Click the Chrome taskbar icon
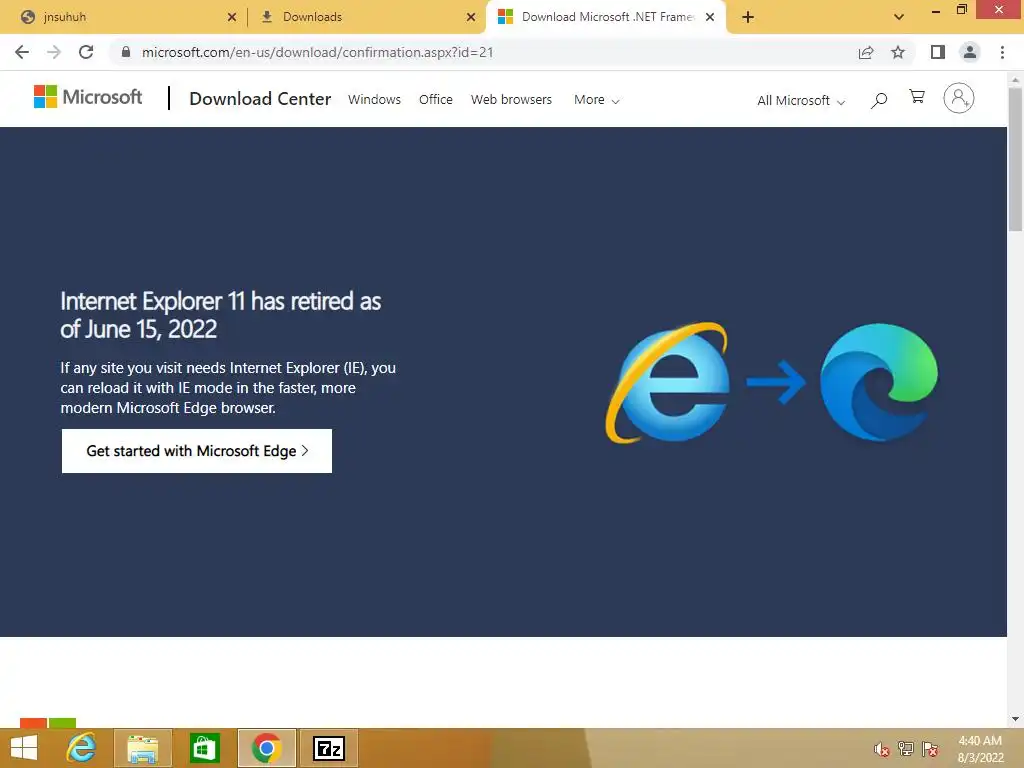1024x768 pixels. coord(266,748)
